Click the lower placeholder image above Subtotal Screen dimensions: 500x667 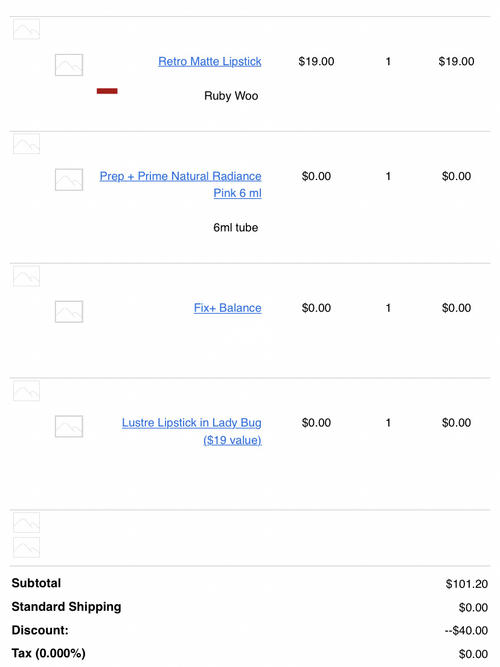click(x=26, y=547)
